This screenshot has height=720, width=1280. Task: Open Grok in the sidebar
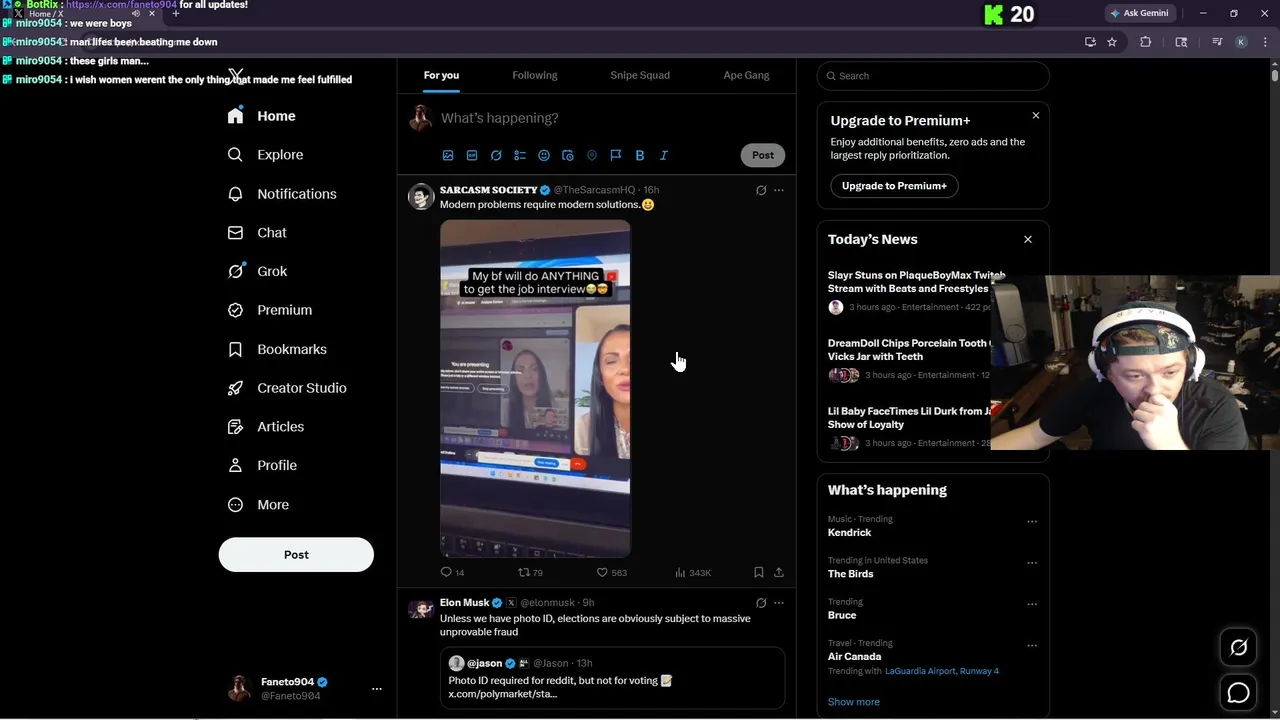point(257,271)
